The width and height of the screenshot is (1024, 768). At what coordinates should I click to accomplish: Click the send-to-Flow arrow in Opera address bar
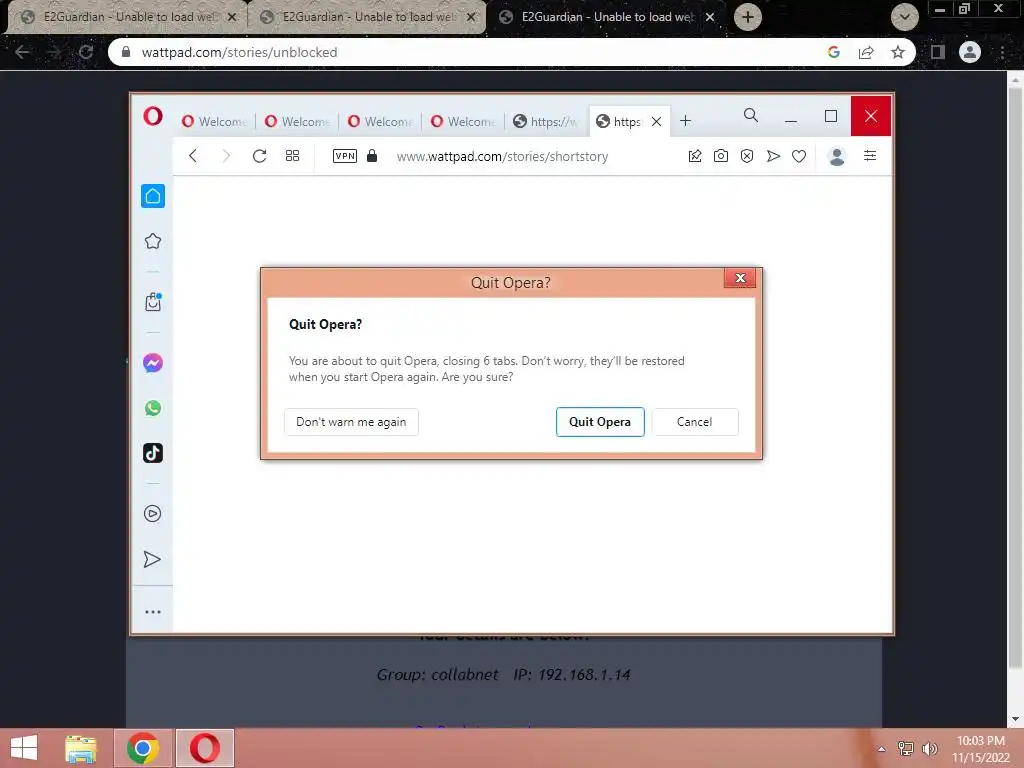[773, 155]
